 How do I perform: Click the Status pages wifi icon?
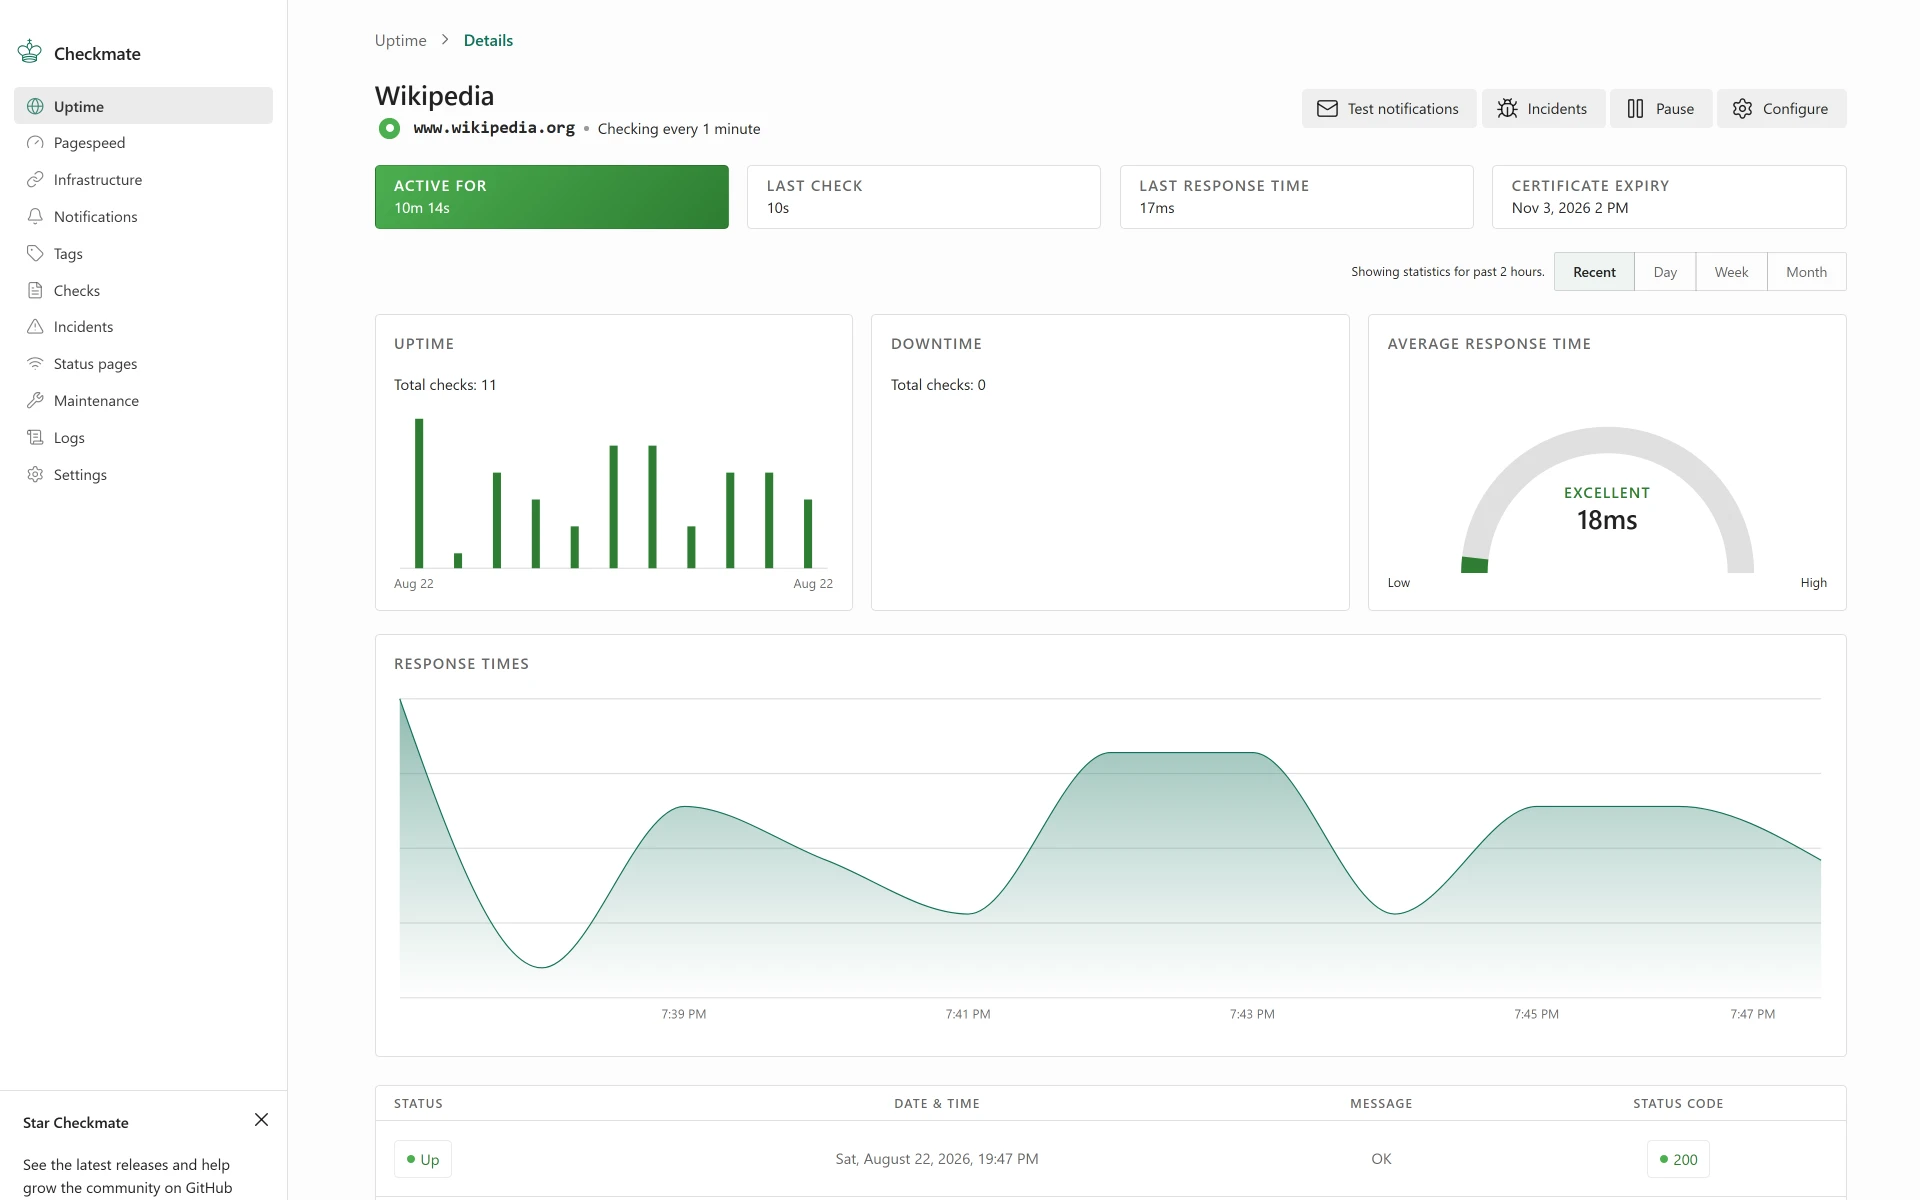pyautogui.click(x=35, y=364)
